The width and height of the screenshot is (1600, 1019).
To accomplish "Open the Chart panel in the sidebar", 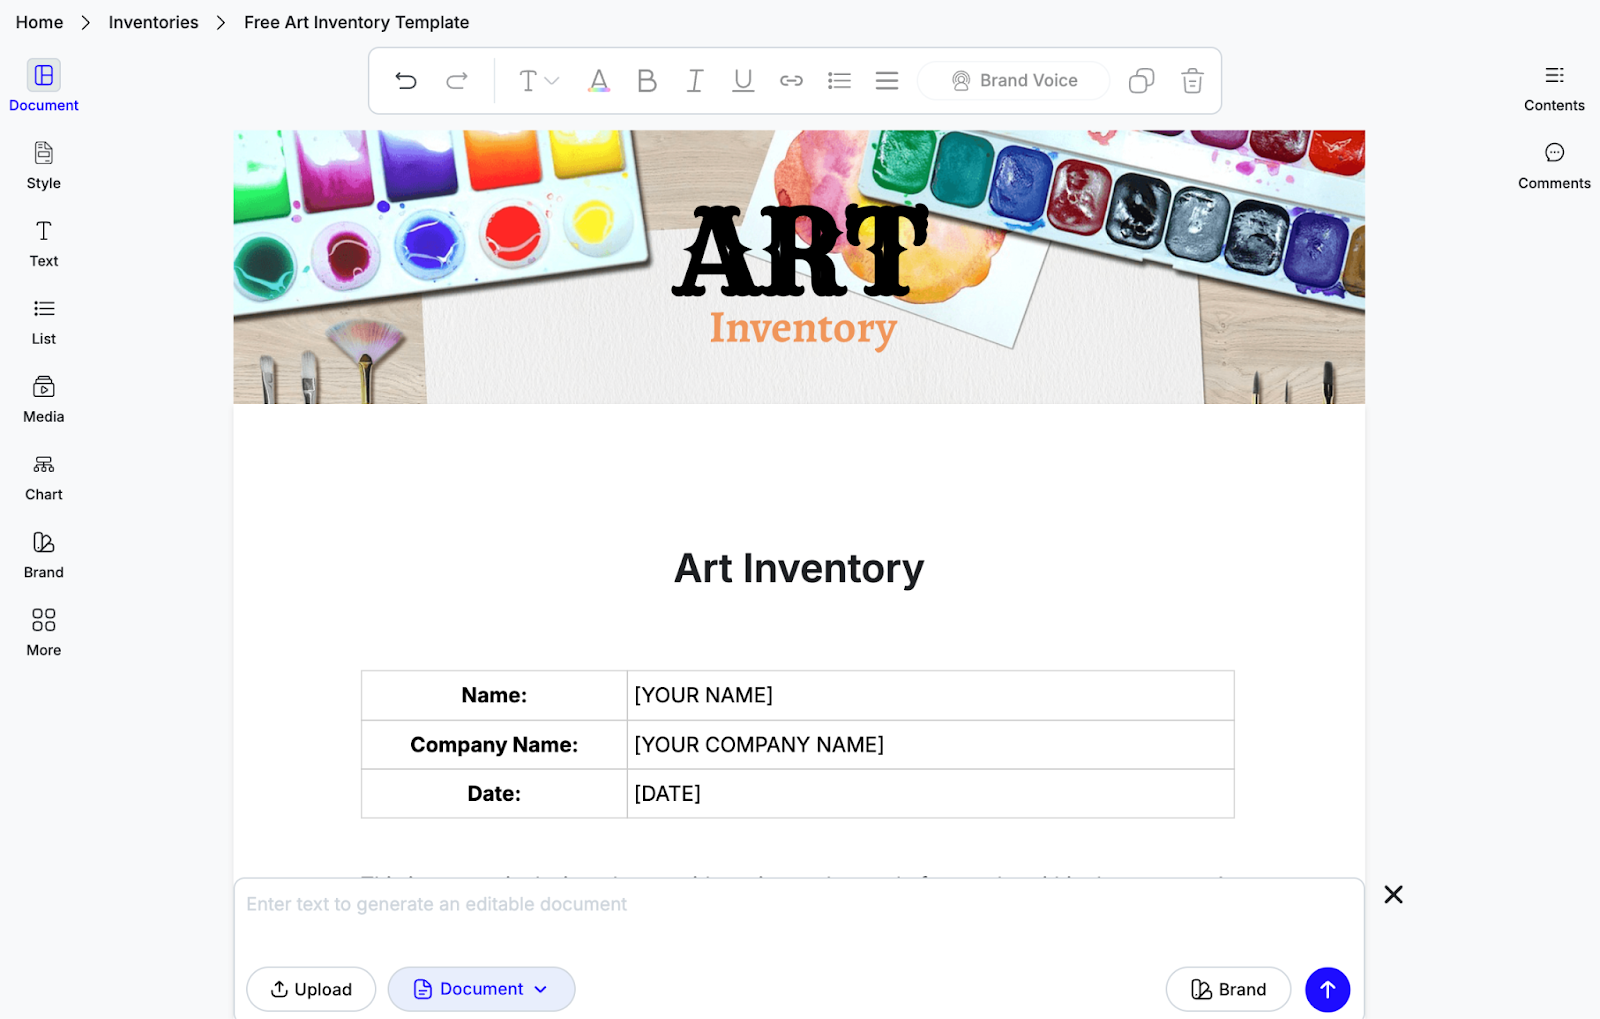I will 42,476.
